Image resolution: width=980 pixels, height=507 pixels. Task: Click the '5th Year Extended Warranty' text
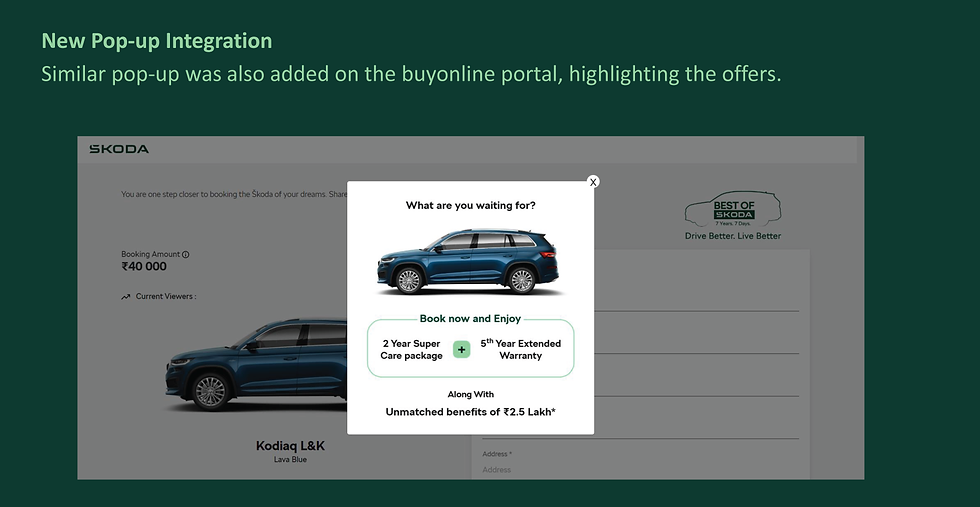pyautogui.click(x=521, y=349)
